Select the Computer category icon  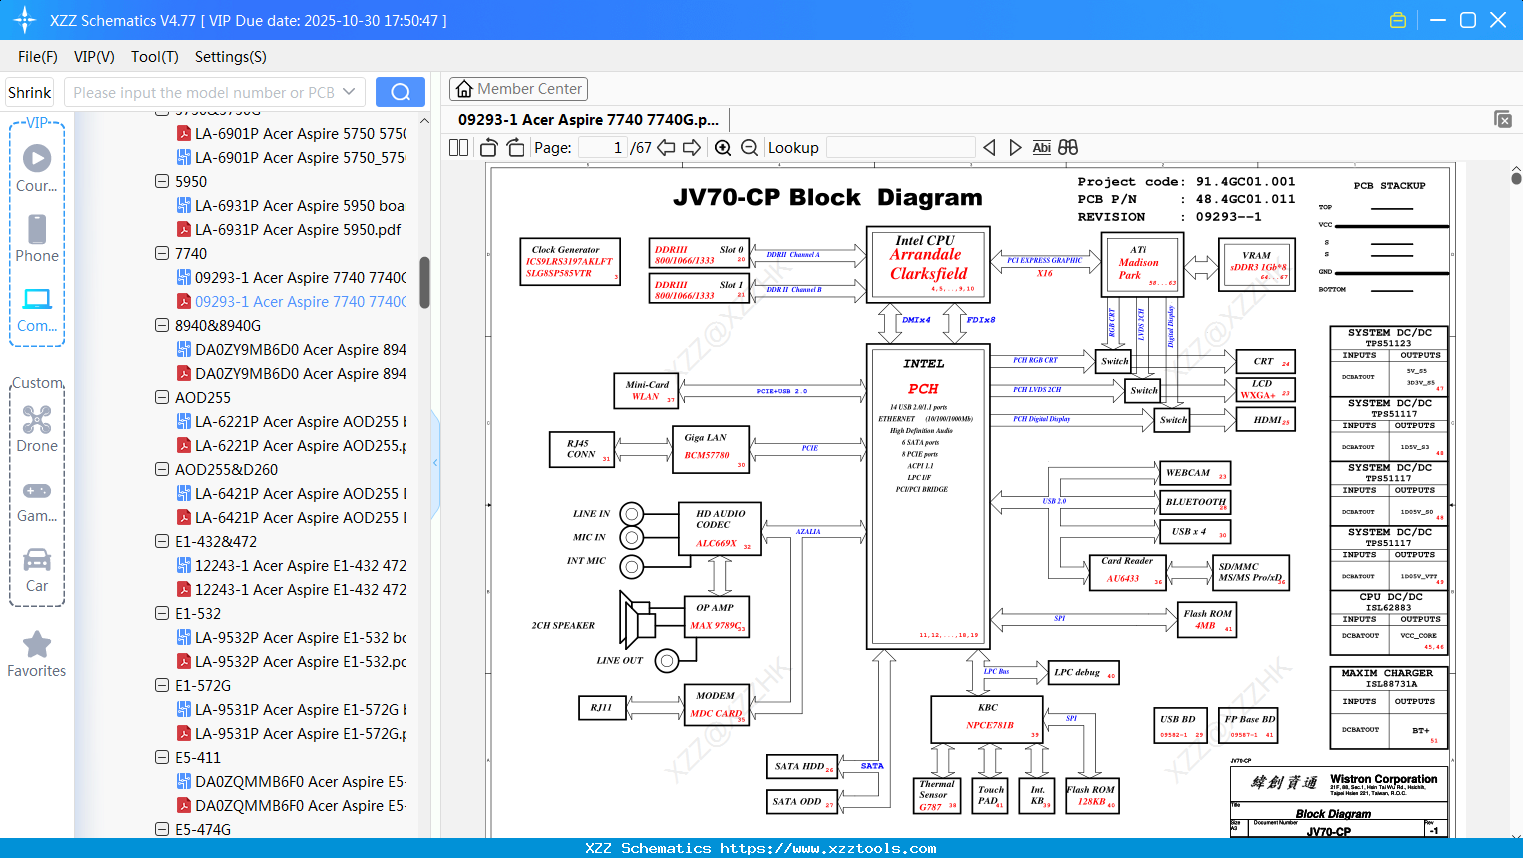tap(37, 298)
